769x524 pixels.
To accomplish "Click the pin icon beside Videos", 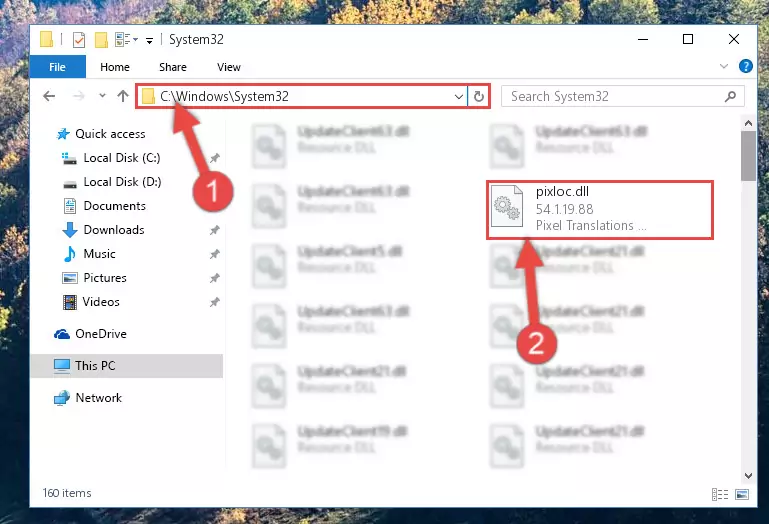I will [x=214, y=302].
